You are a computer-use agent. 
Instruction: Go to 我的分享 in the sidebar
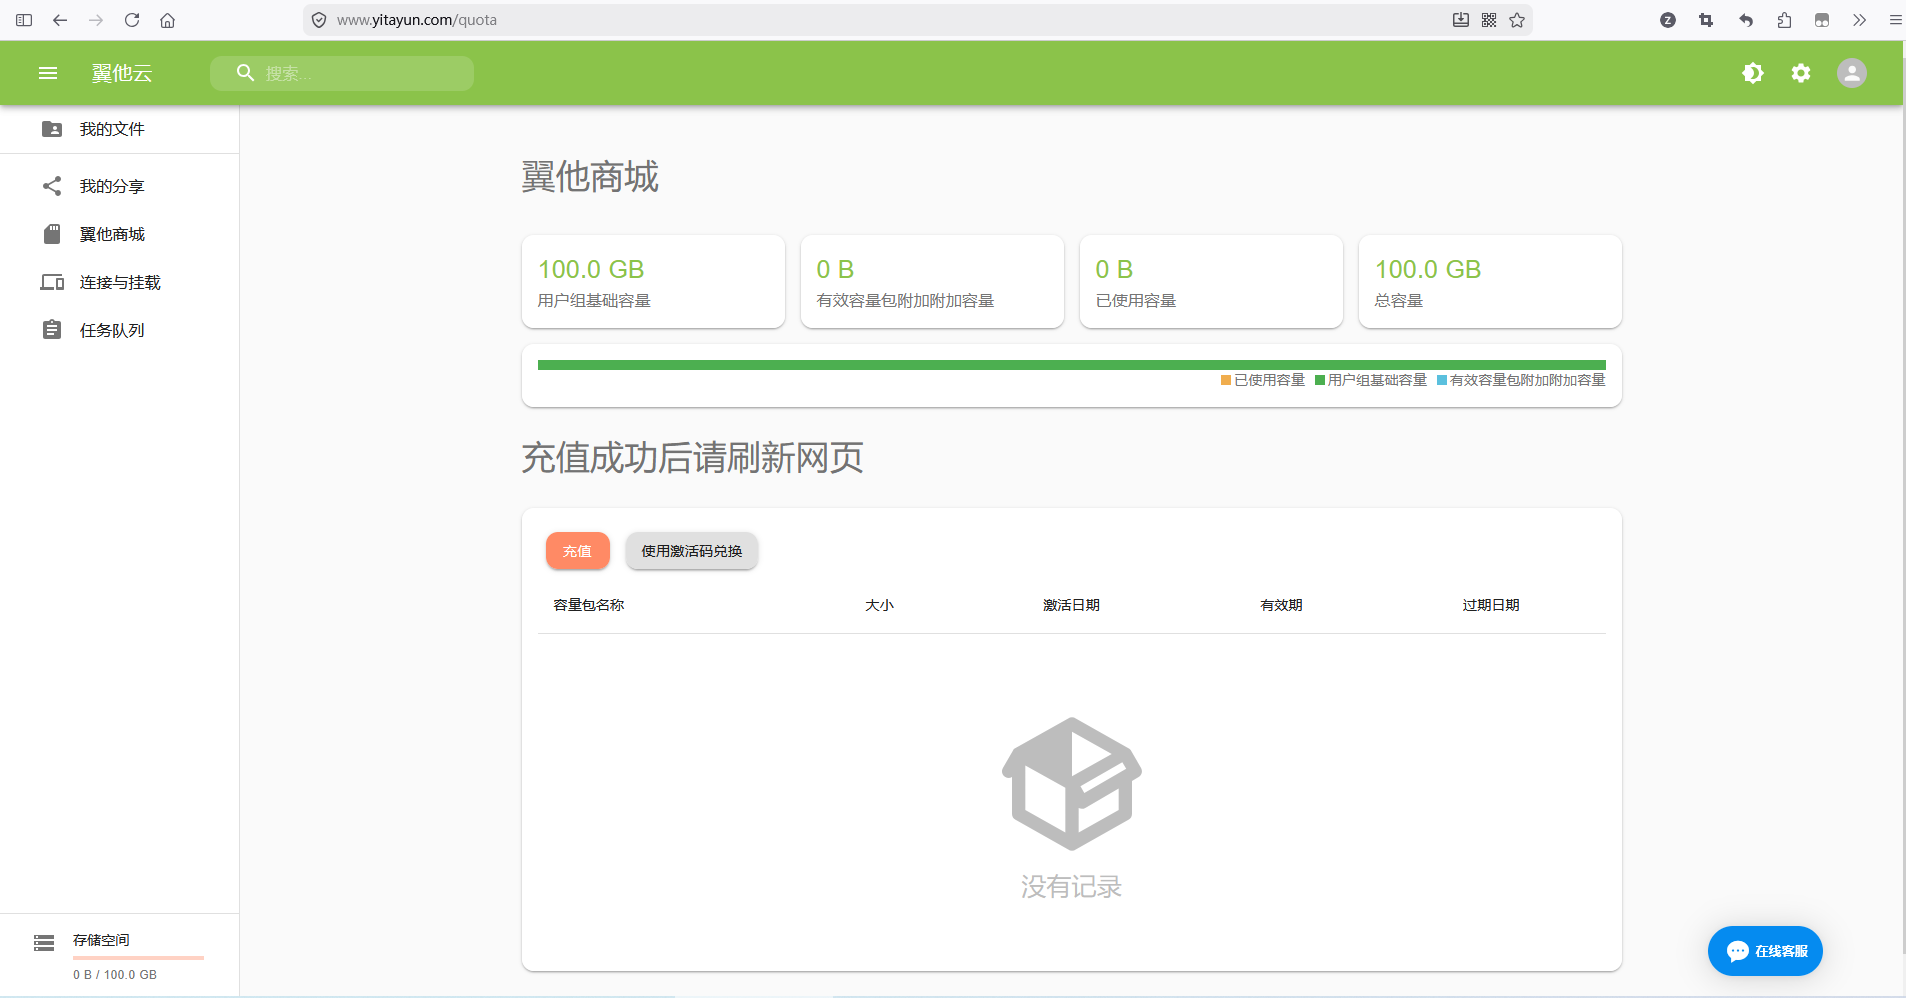pos(112,187)
